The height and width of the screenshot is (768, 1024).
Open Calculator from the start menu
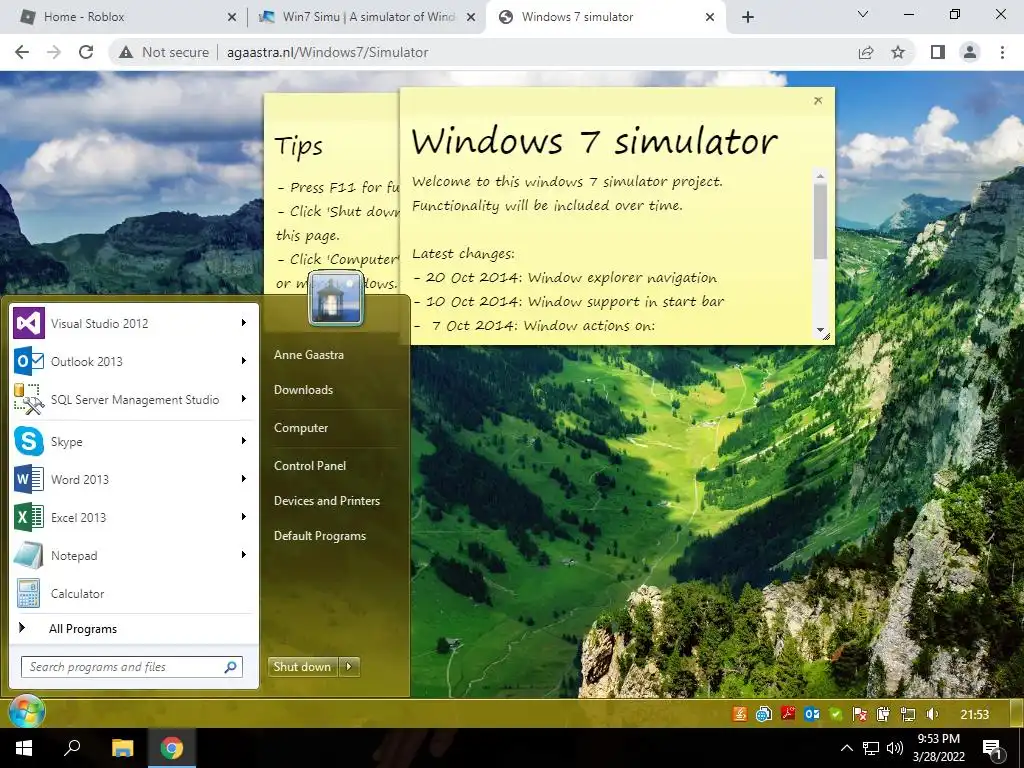[x=134, y=594]
